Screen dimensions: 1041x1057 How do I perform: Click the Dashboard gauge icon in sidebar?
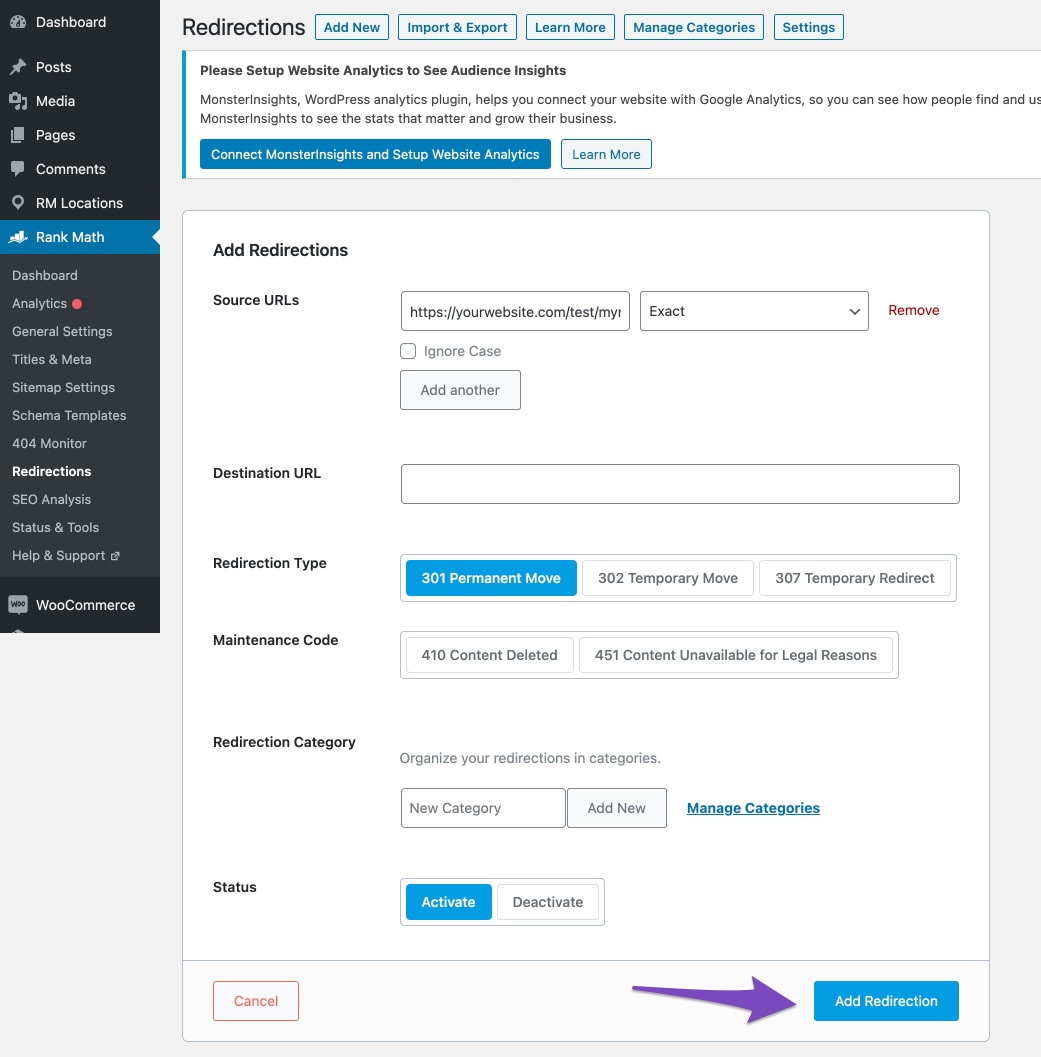coord(18,22)
